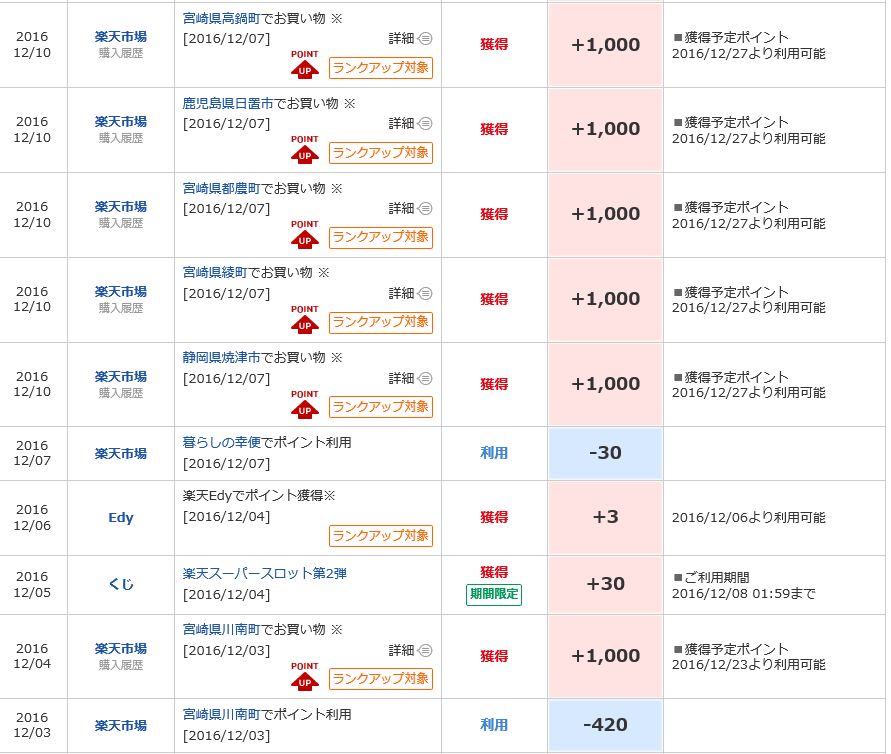Open 楽天スーパースロット第2弾 link
Screen dimensions: 891x754
point(264,574)
